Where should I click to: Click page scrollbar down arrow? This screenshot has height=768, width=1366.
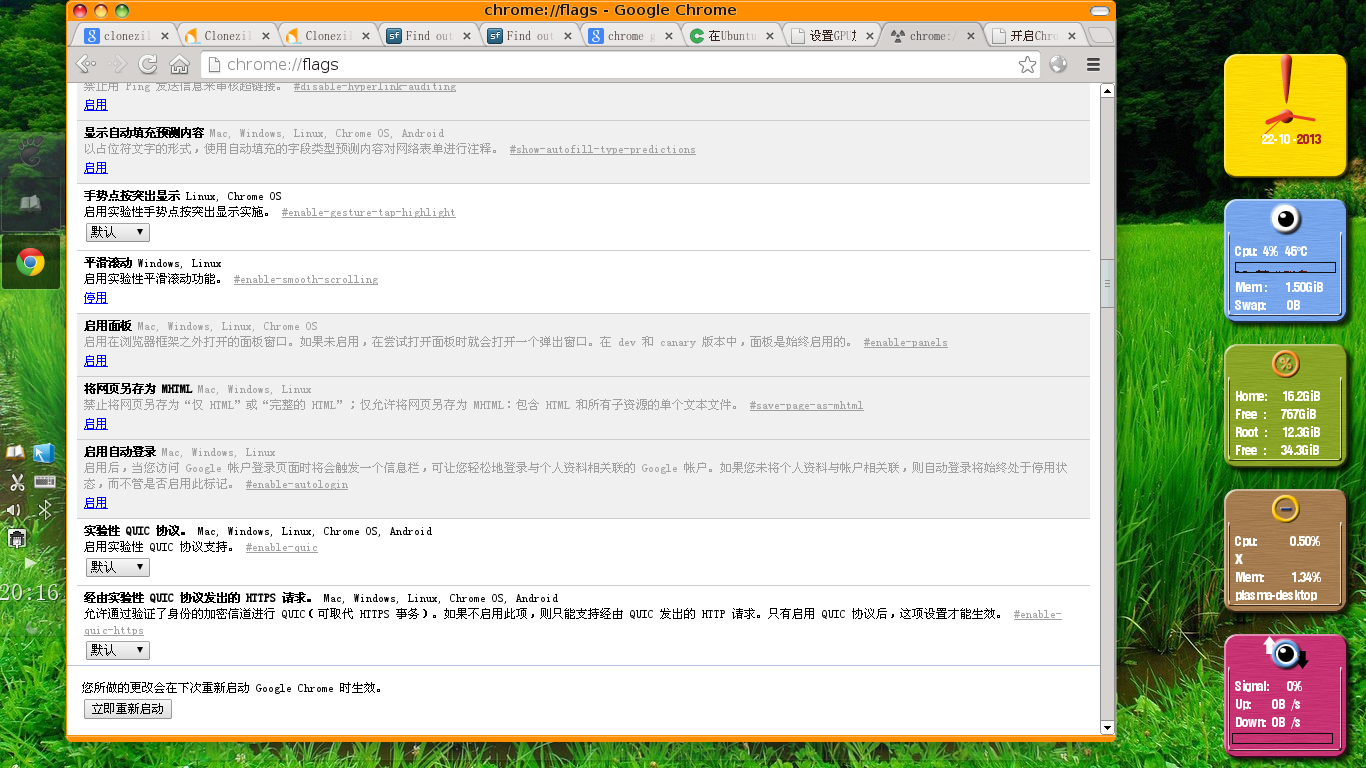pos(1107,727)
